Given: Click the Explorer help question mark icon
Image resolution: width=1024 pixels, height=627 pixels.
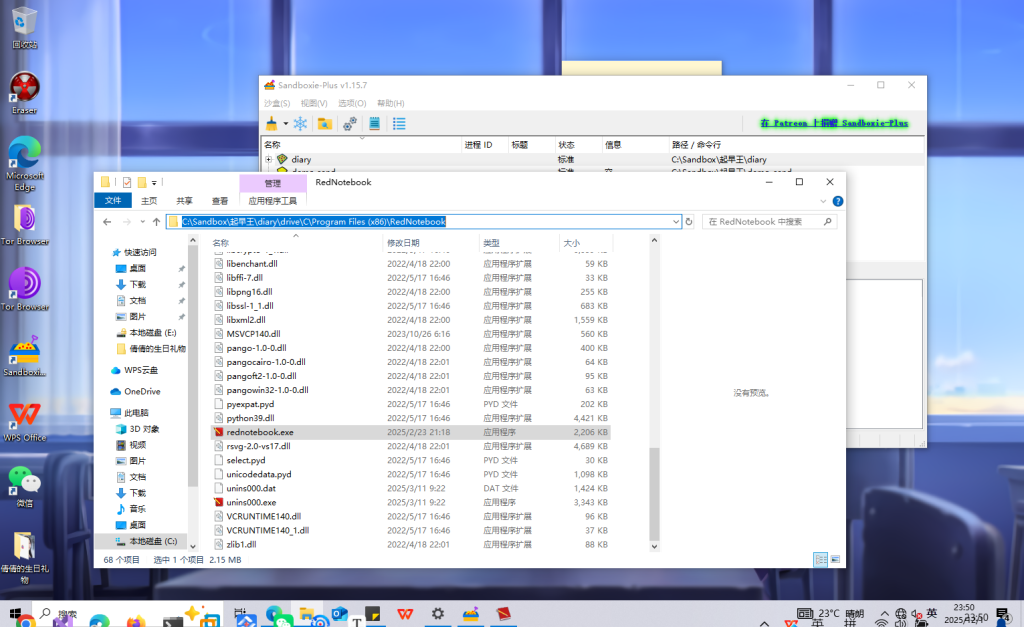Looking at the screenshot, I should coord(837,201).
